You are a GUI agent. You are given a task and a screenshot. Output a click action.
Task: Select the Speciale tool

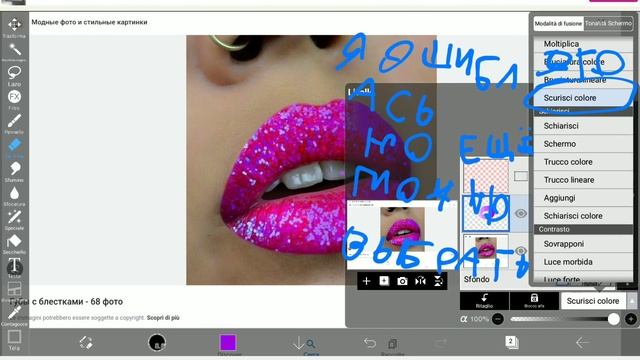coord(15,220)
